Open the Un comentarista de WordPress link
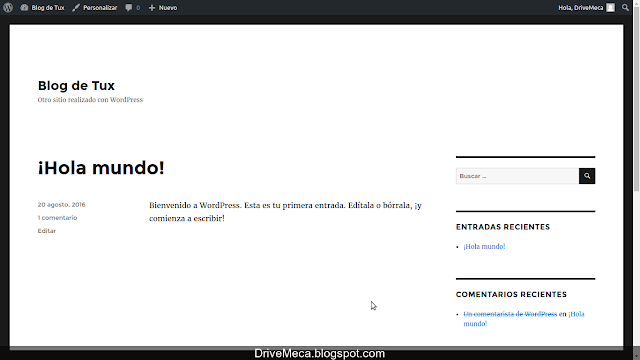640x360 pixels. pyautogui.click(x=510, y=314)
